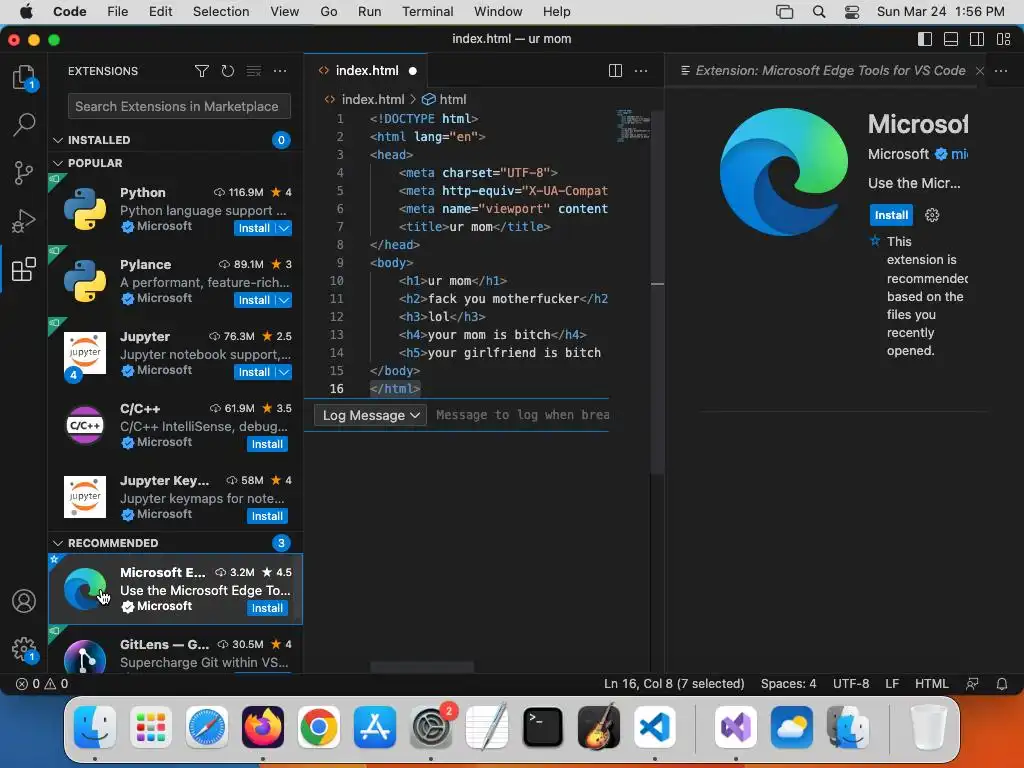This screenshot has width=1024, height=768.
Task: Split the editor to the right
Action: pyautogui.click(x=615, y=71)
